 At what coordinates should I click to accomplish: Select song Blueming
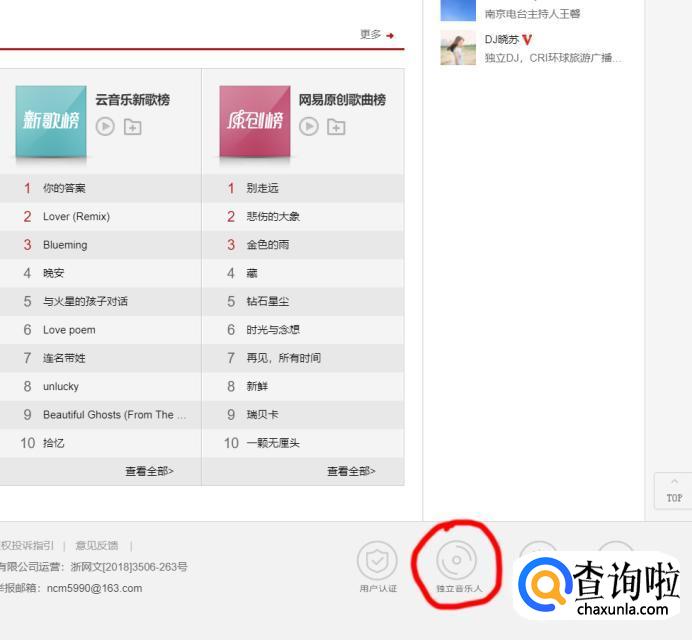(65, 245)
